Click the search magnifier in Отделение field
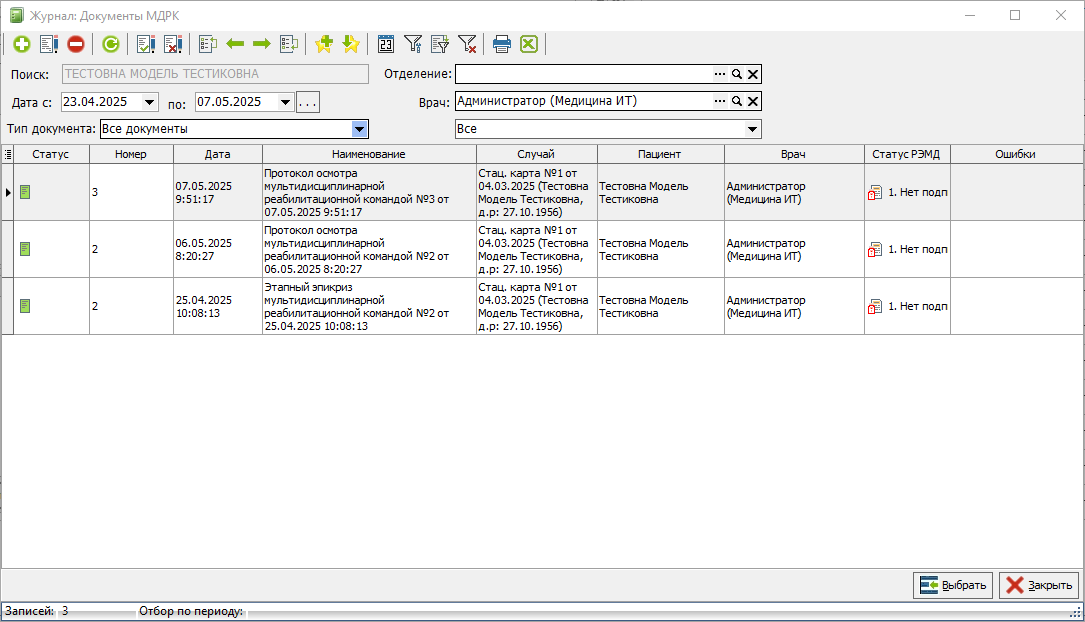This screenshot has width=1085, height=622. (737, 74)
